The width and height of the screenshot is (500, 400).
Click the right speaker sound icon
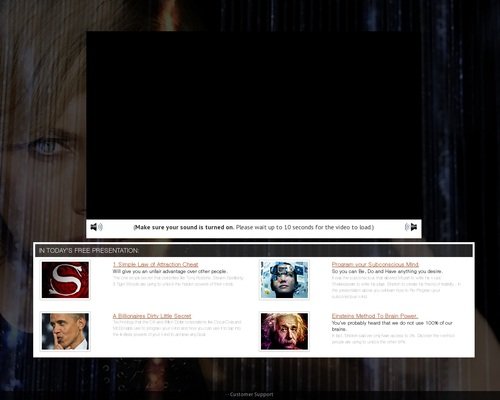click(x=411, y=227)
